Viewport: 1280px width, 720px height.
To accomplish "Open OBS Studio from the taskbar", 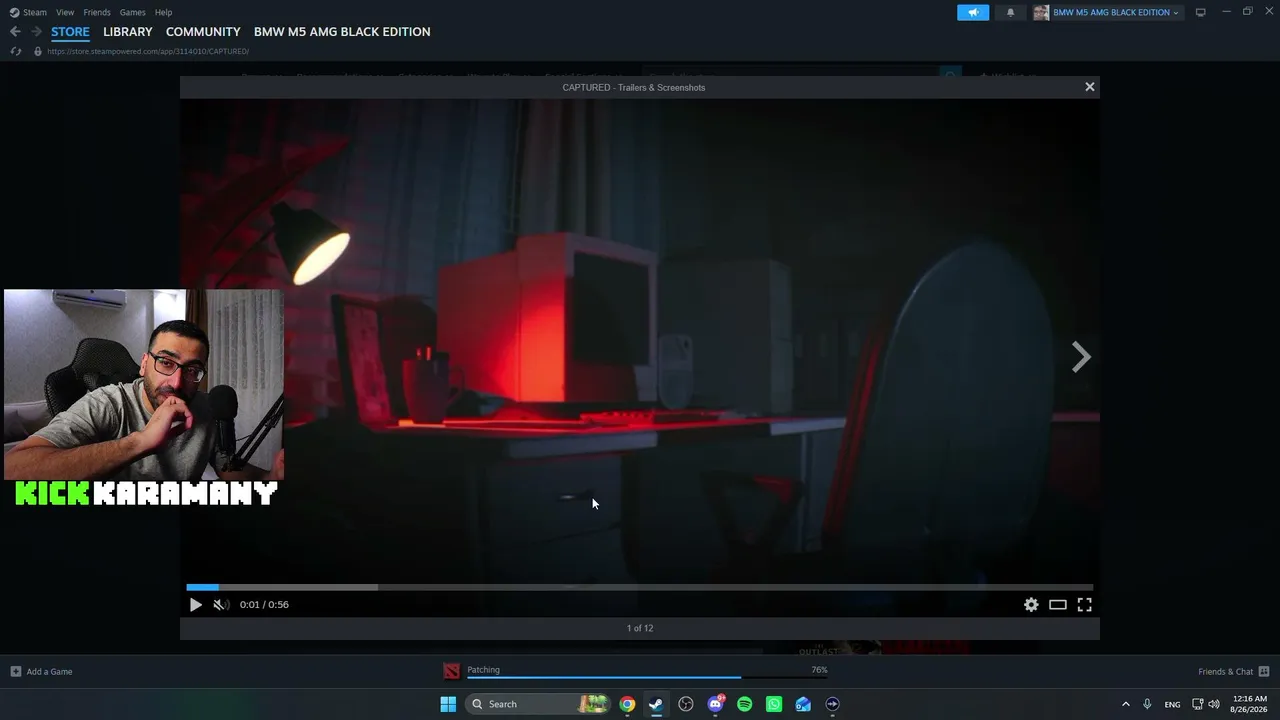I will tap(686, 704).
